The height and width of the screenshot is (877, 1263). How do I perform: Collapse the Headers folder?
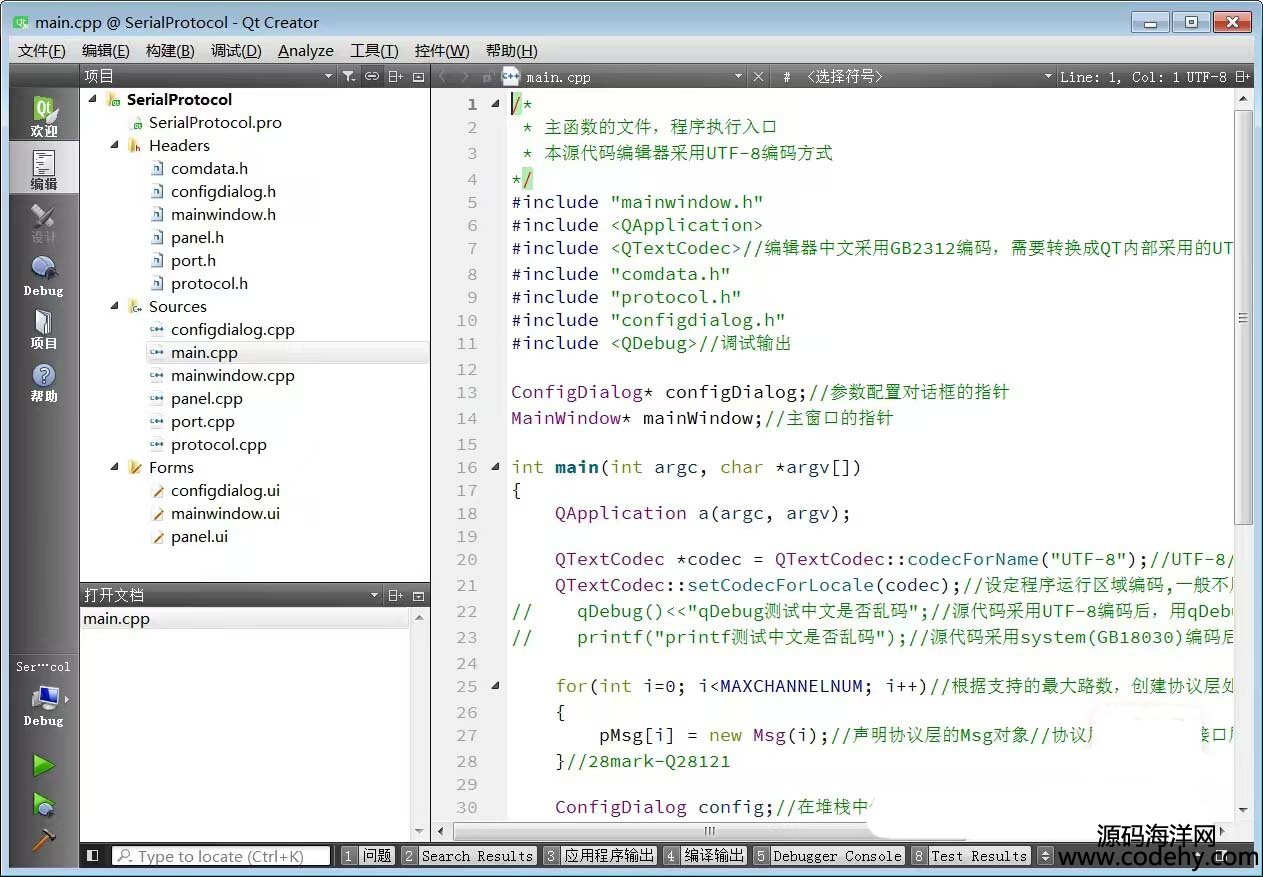tap(115, 145)
